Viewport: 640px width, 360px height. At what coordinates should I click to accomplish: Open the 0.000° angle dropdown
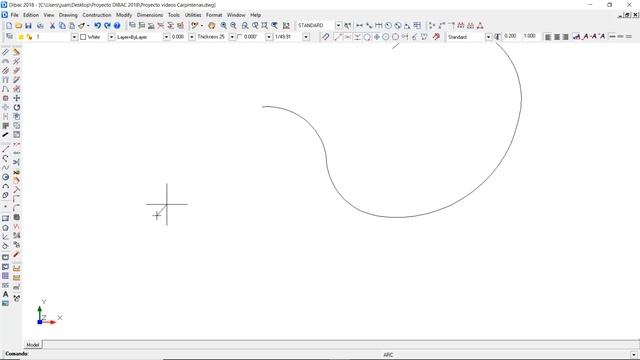click(x=269, y=37)
